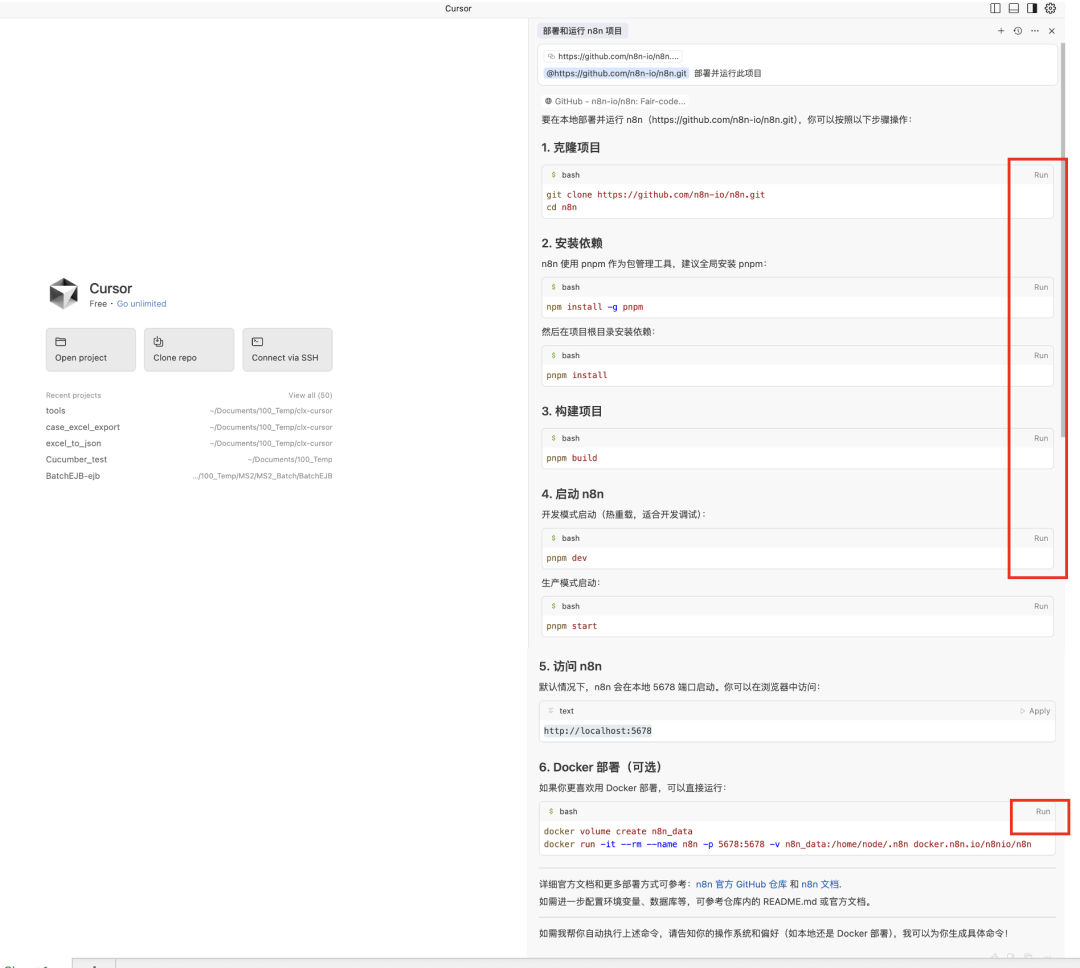1080x968 pixels.
Task: Toggle the AI chat side pane icon
Action: (1032, 8)
